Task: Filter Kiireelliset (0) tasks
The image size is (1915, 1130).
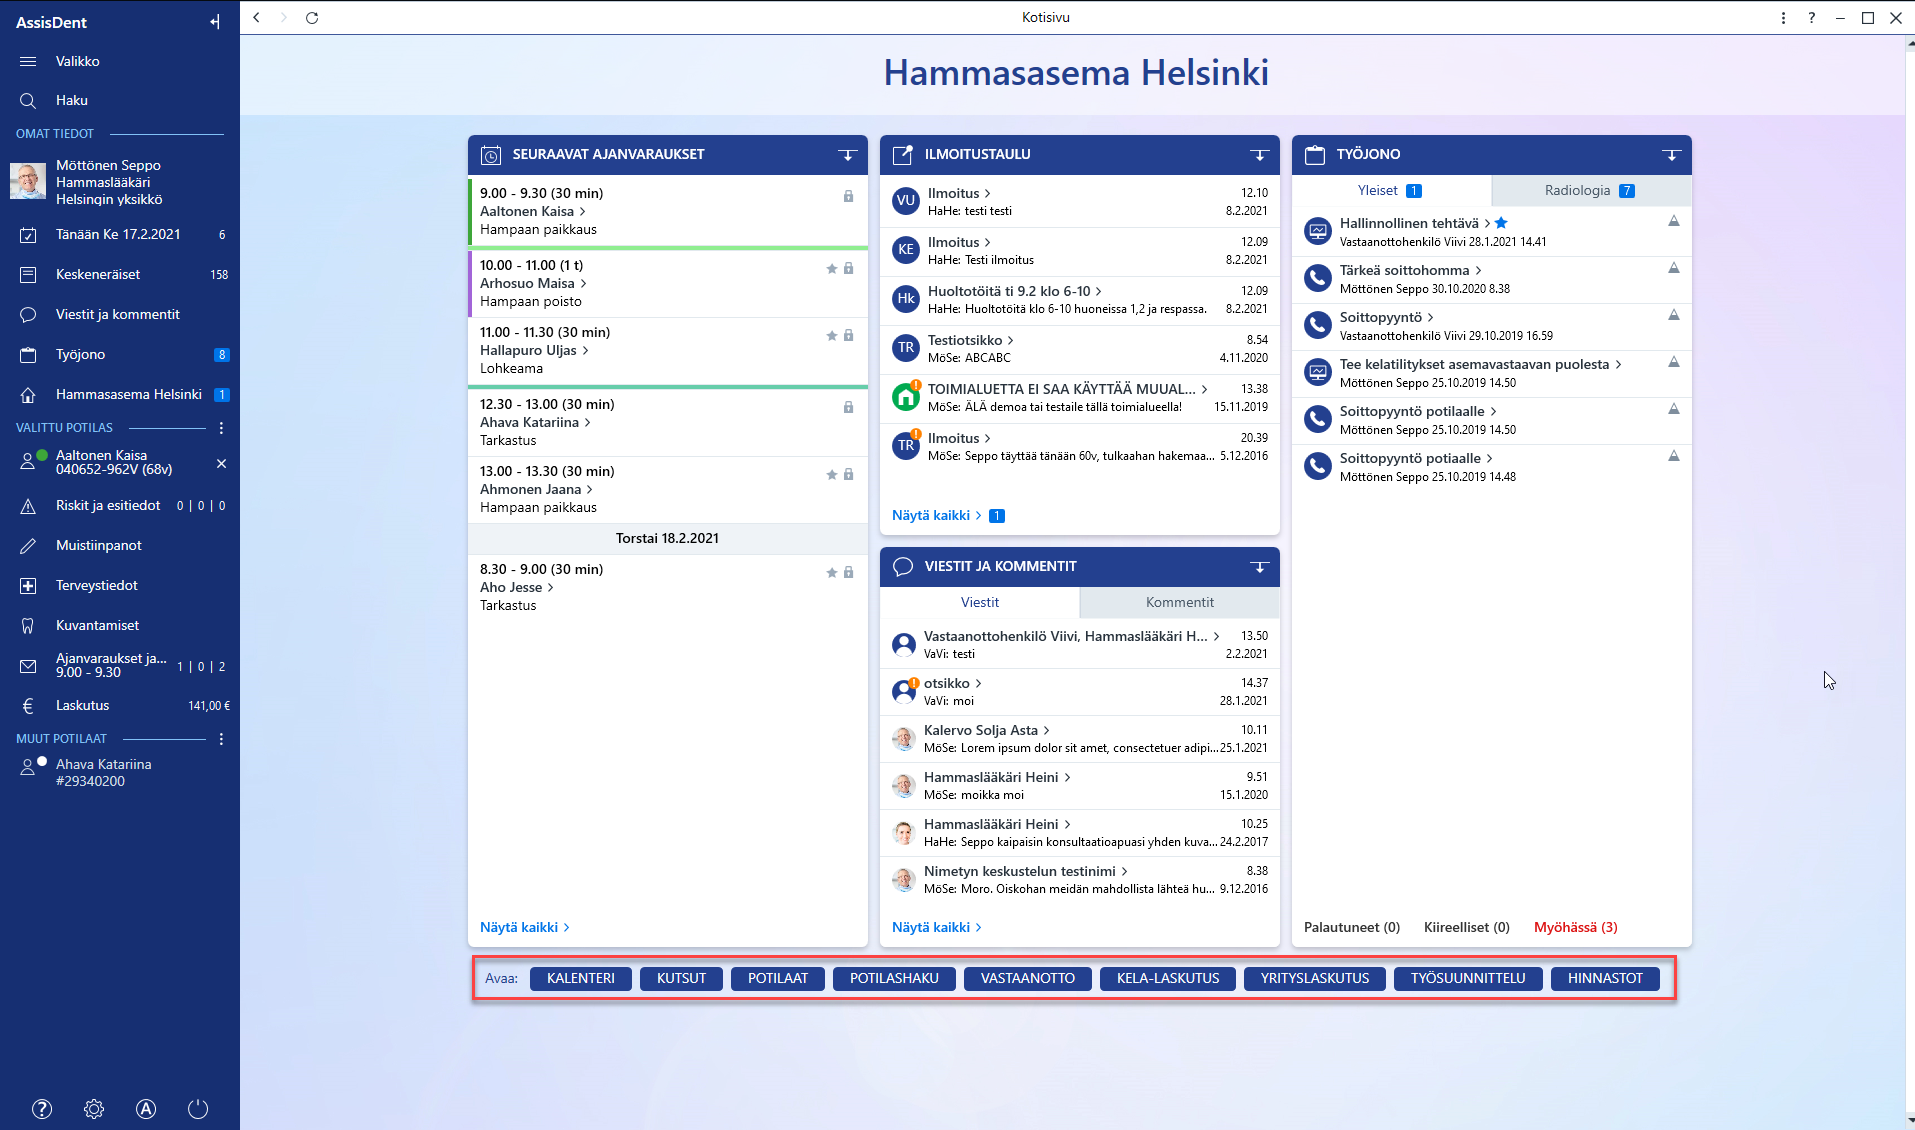Action: 1466,927
